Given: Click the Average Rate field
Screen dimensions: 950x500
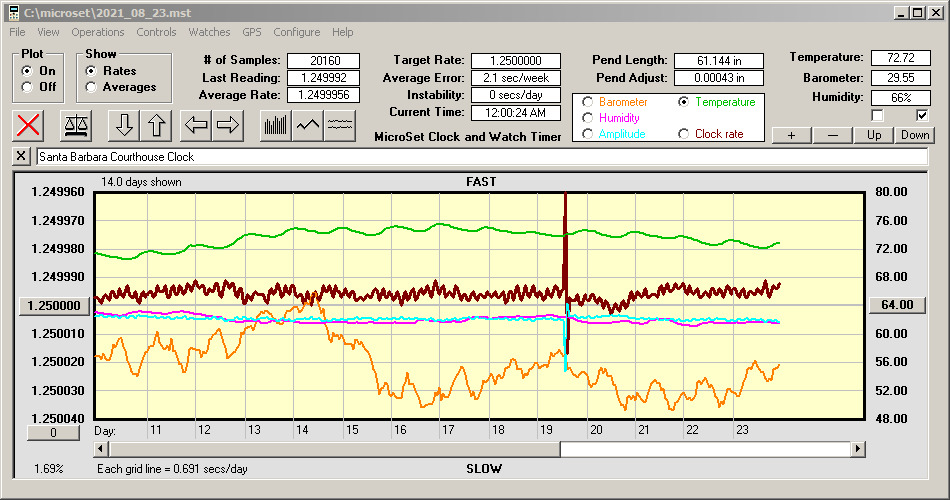Looking at the screenshot, I should 324,95.
